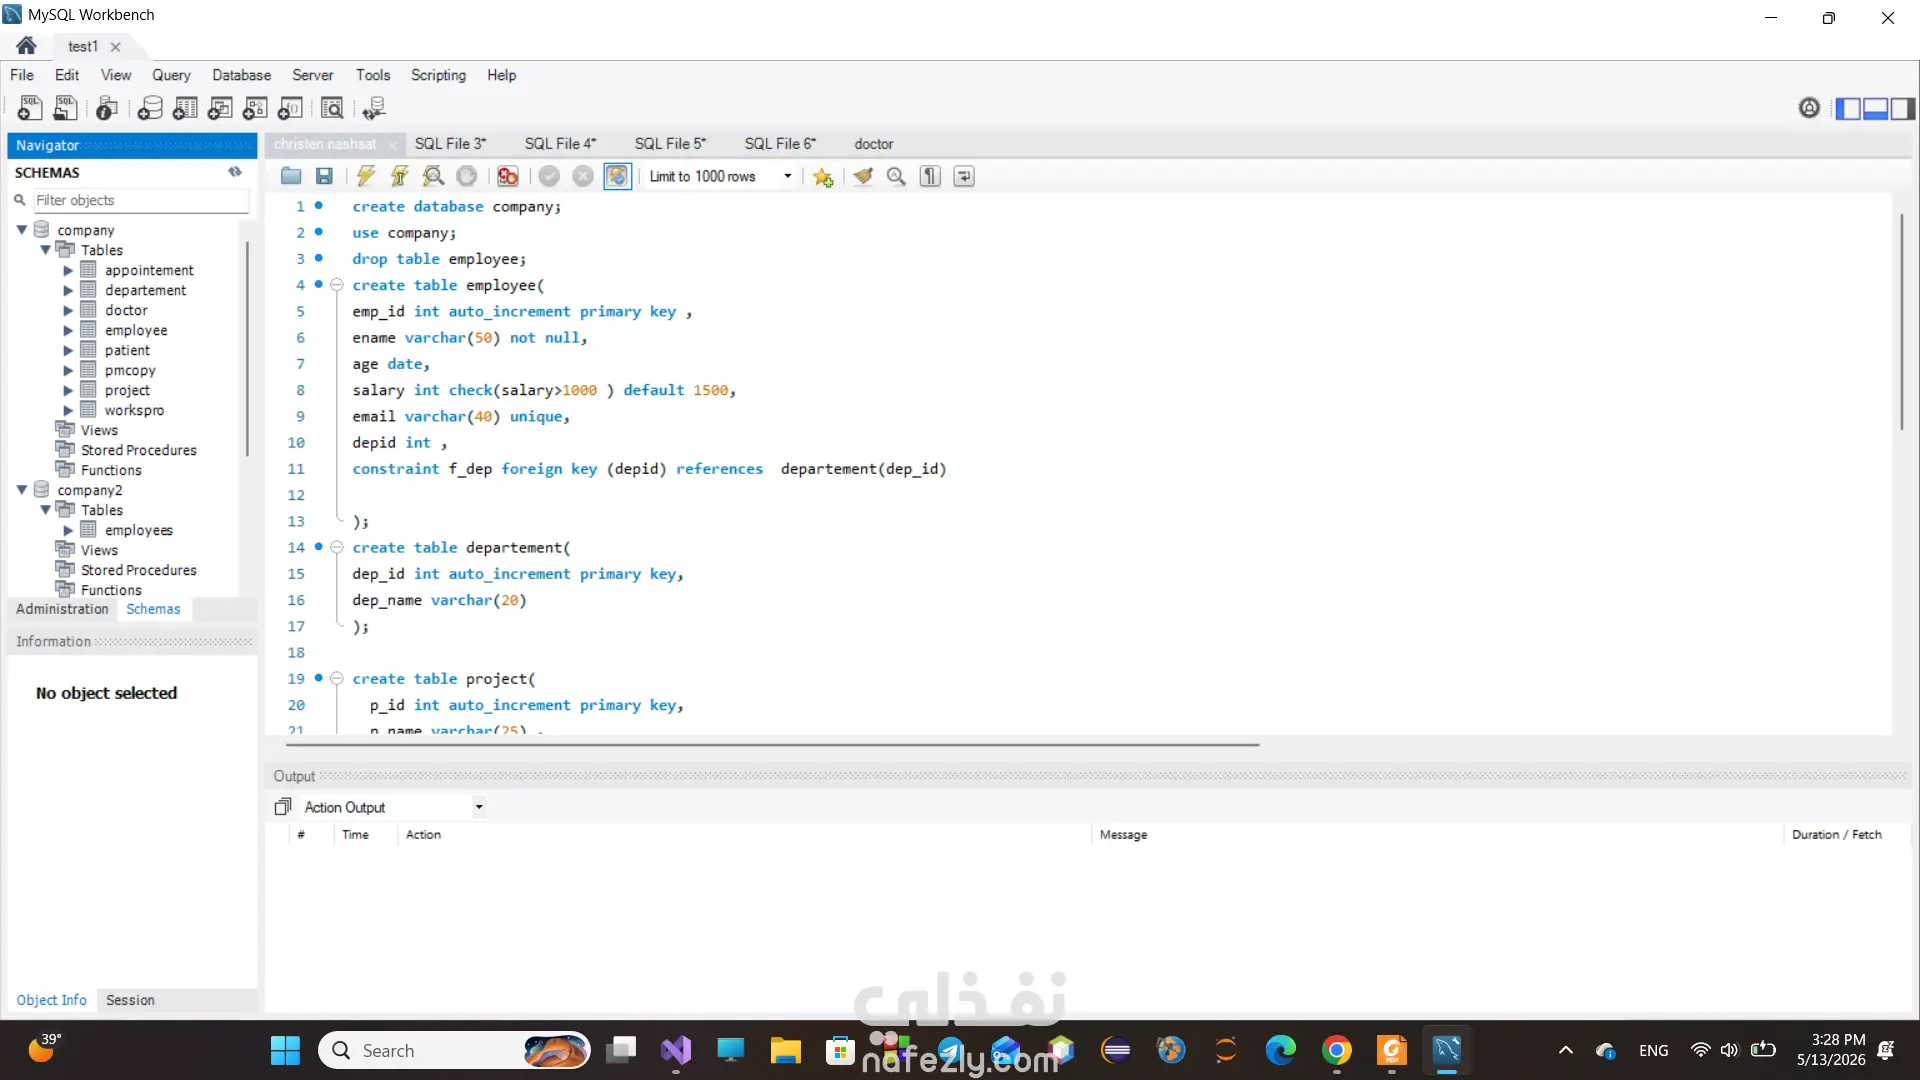Open the object inspector for selected schema
This screenshot has width=1920, height=1080.
pos(107,108)
